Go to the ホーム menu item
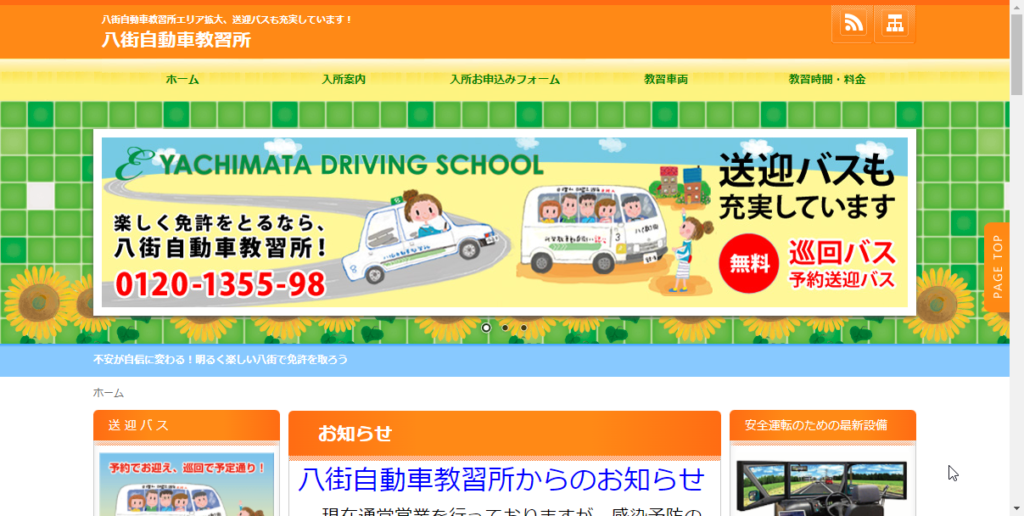The height and width of the screenshot is (516, 1024). pos(182,80)
